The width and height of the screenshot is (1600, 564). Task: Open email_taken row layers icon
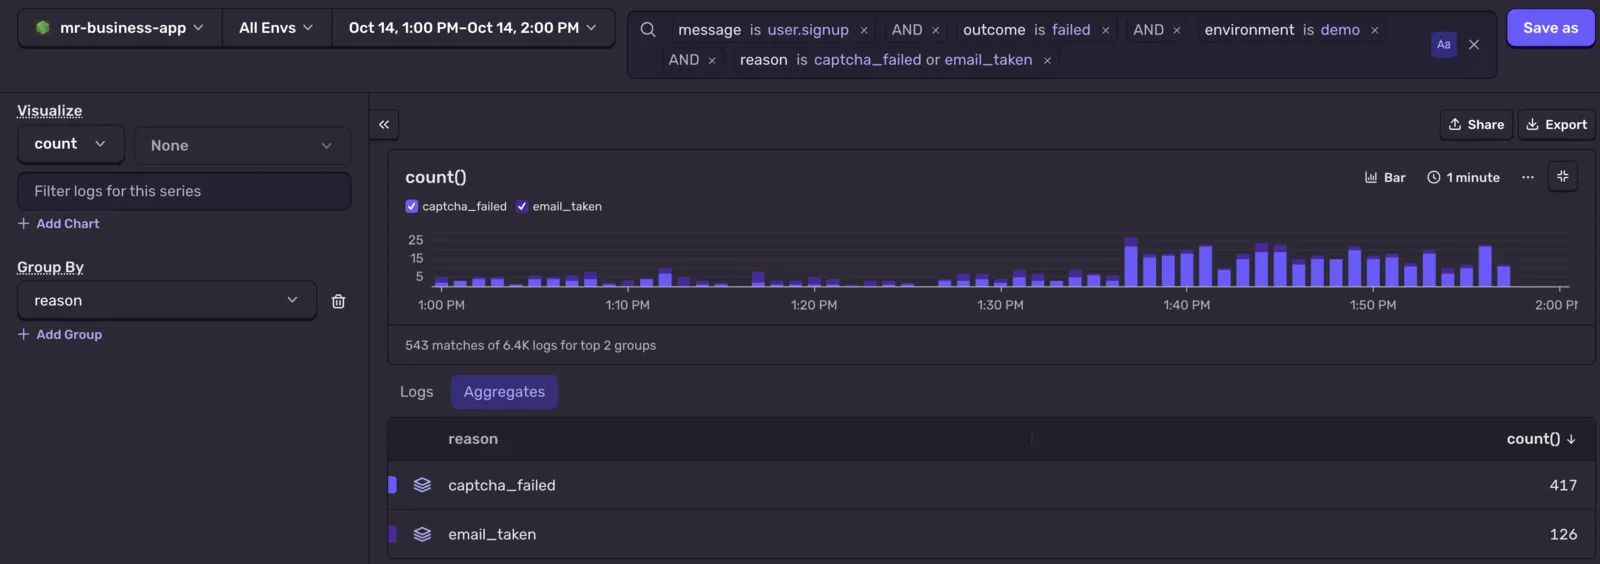pyautogui.click(x=422, y=534)
